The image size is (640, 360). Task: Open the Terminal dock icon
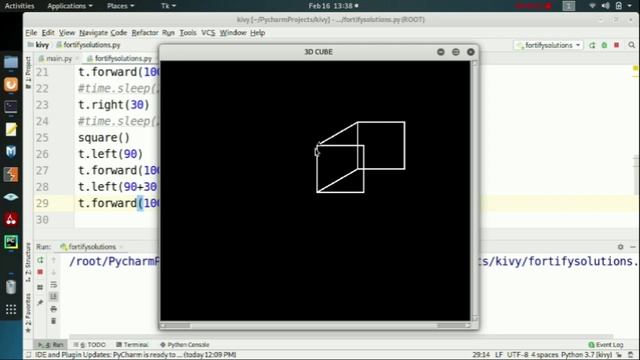pos(11,107)
